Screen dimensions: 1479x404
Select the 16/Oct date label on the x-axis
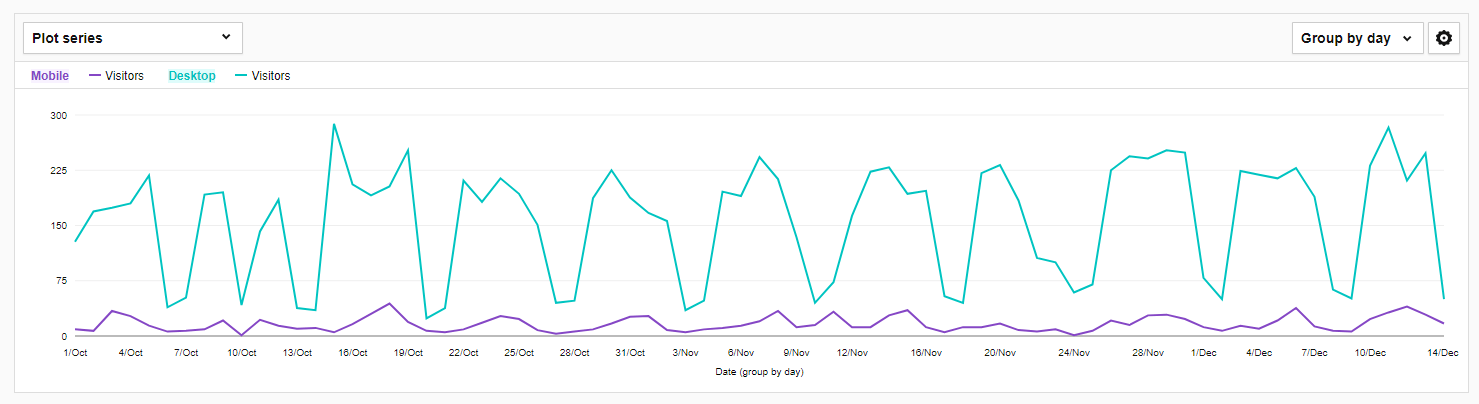(353, 353)
